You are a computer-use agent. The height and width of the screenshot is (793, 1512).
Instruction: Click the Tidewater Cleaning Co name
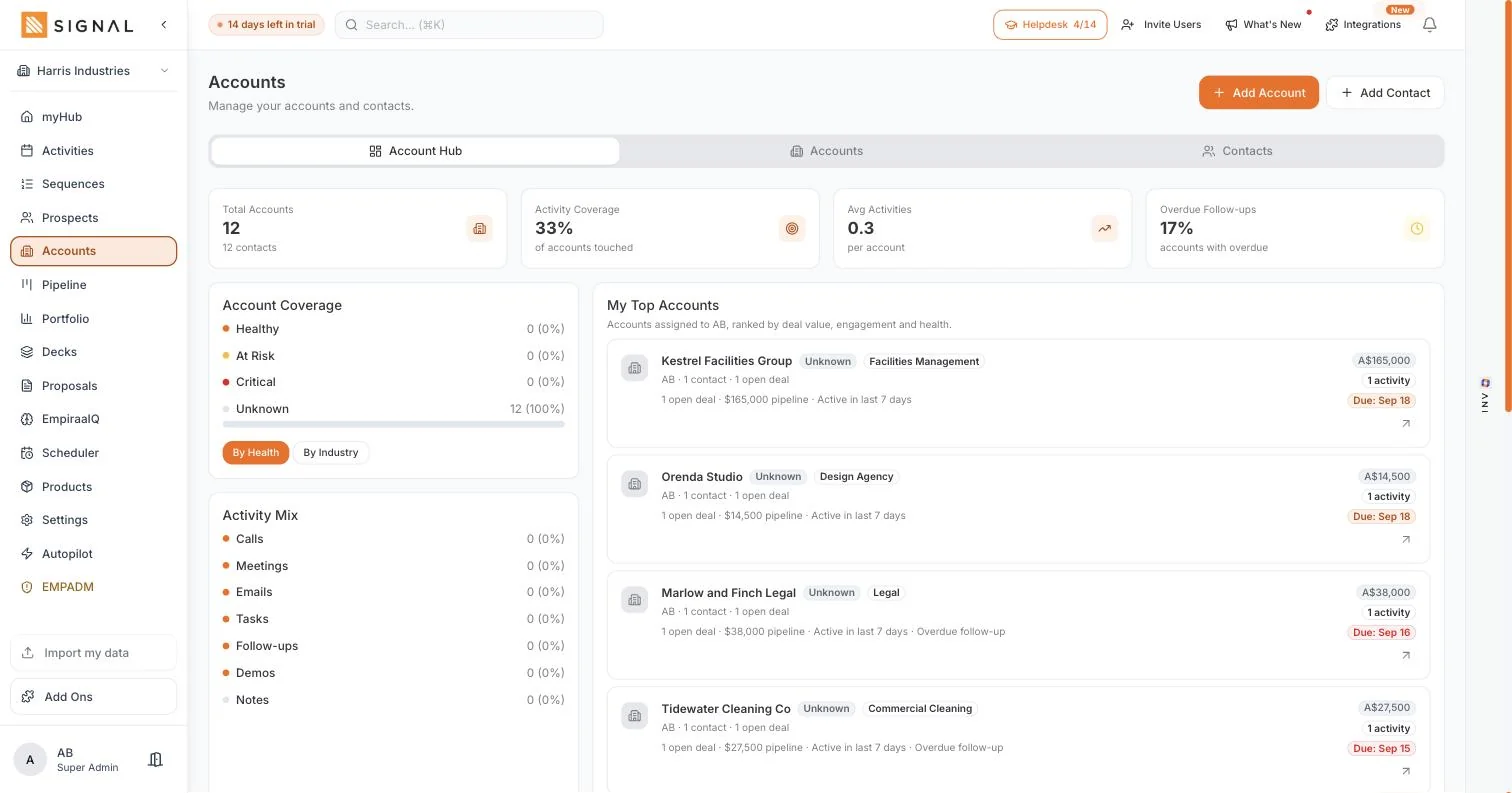[x=726, y=709]
